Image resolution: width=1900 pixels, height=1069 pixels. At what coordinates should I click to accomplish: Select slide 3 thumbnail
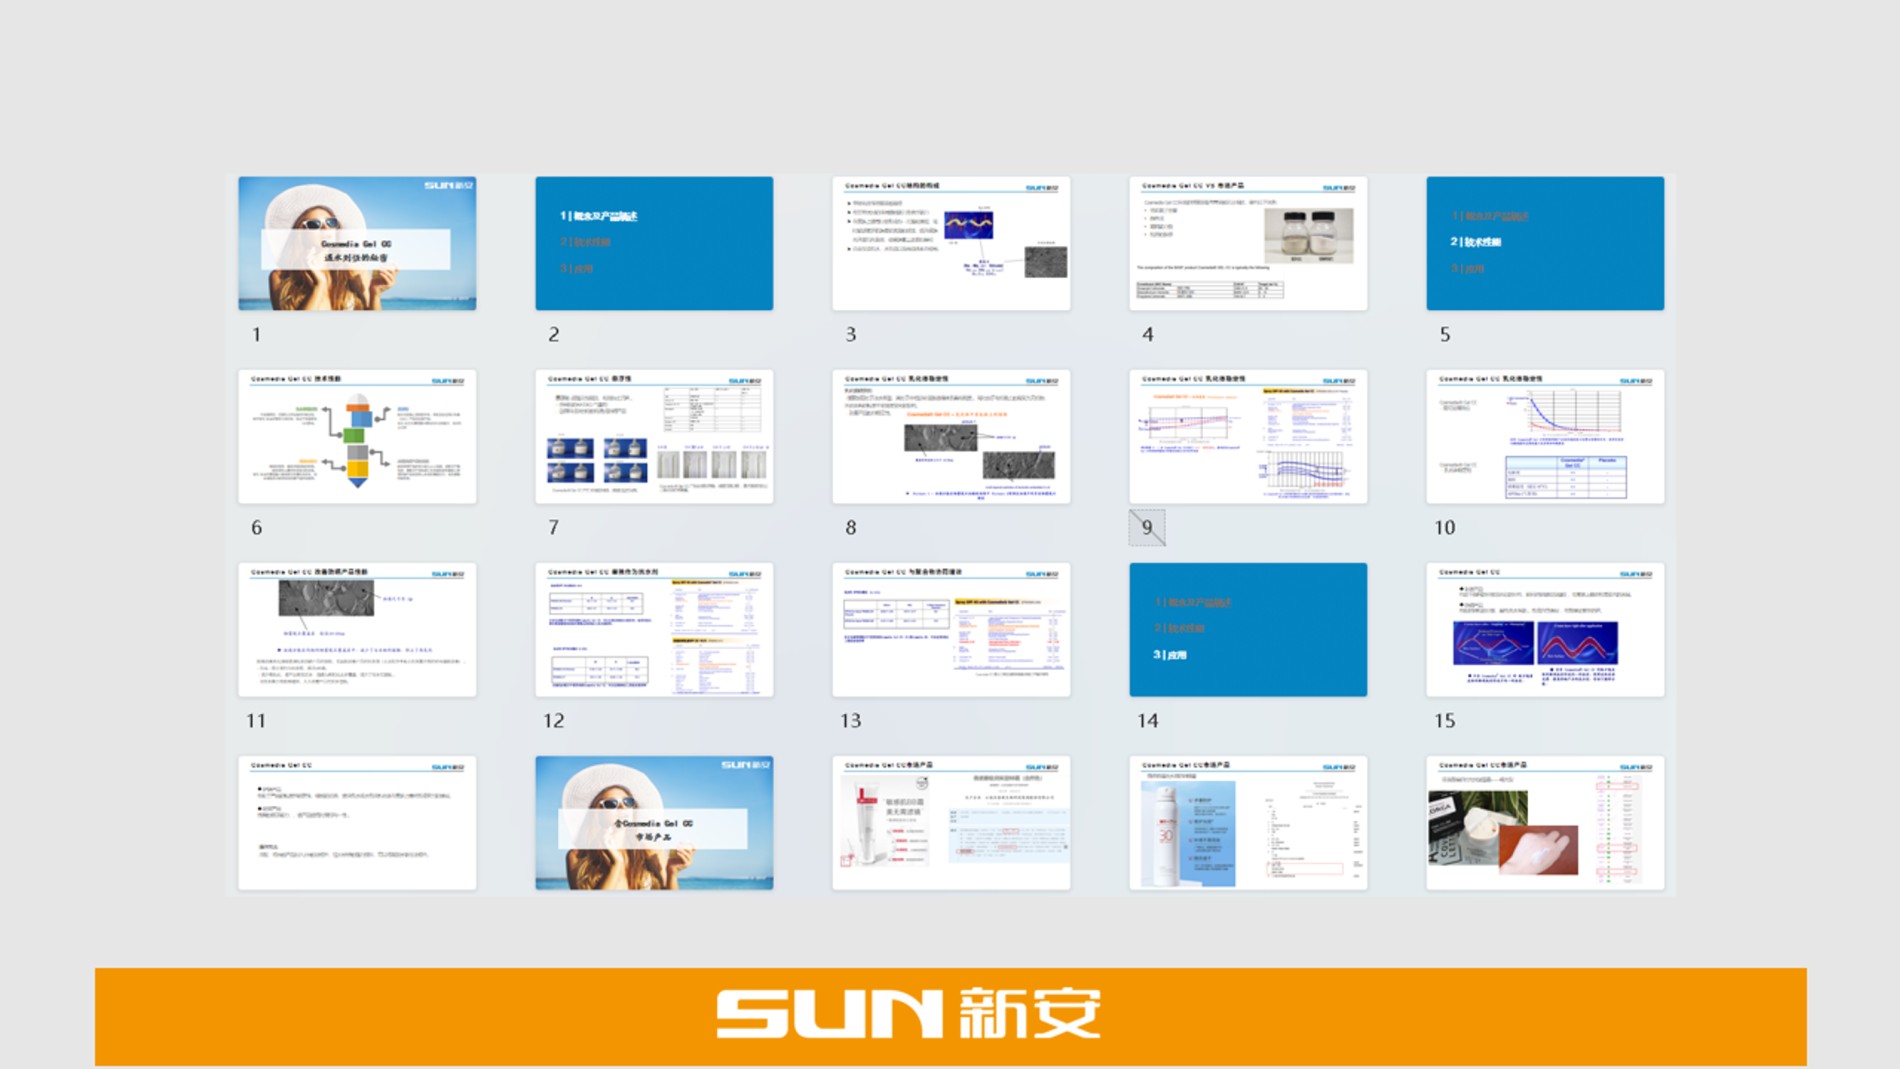click(x=951, y=243)
